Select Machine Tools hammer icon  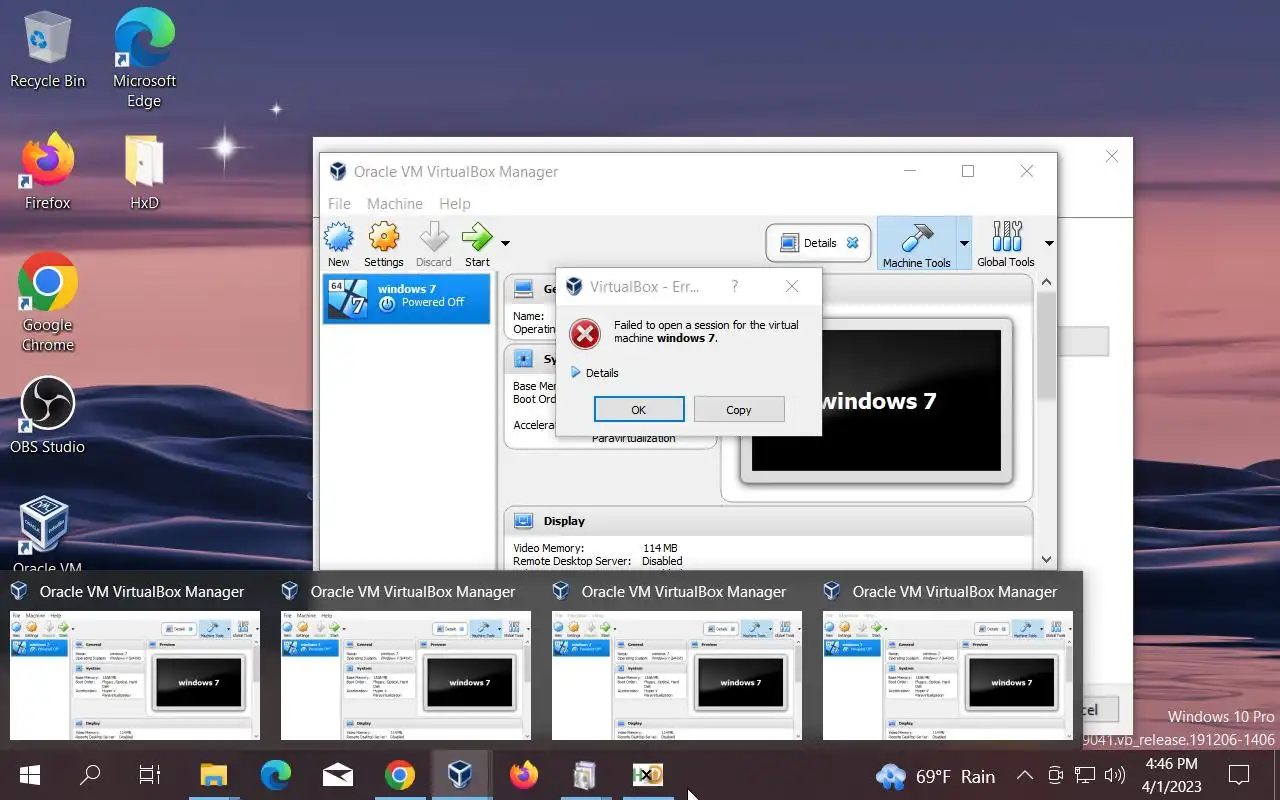[916, 244]
